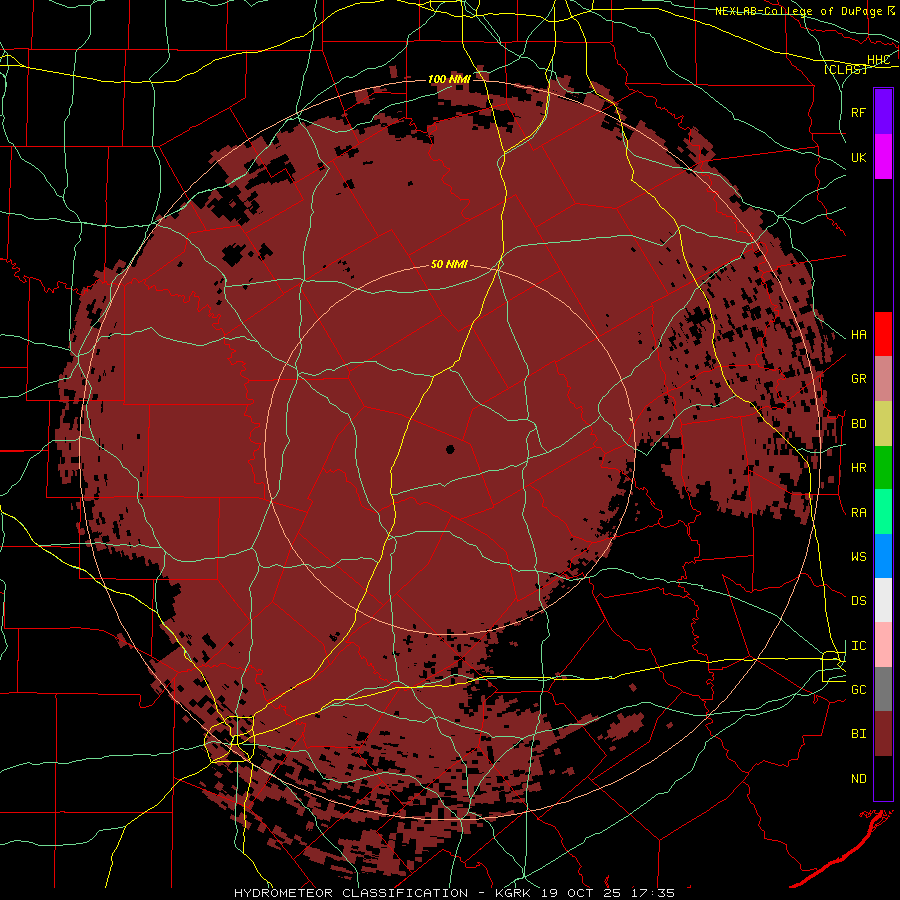Select the IC light-pink legend swatch
This screenshot has width=900, height=900.
(883, 645)
